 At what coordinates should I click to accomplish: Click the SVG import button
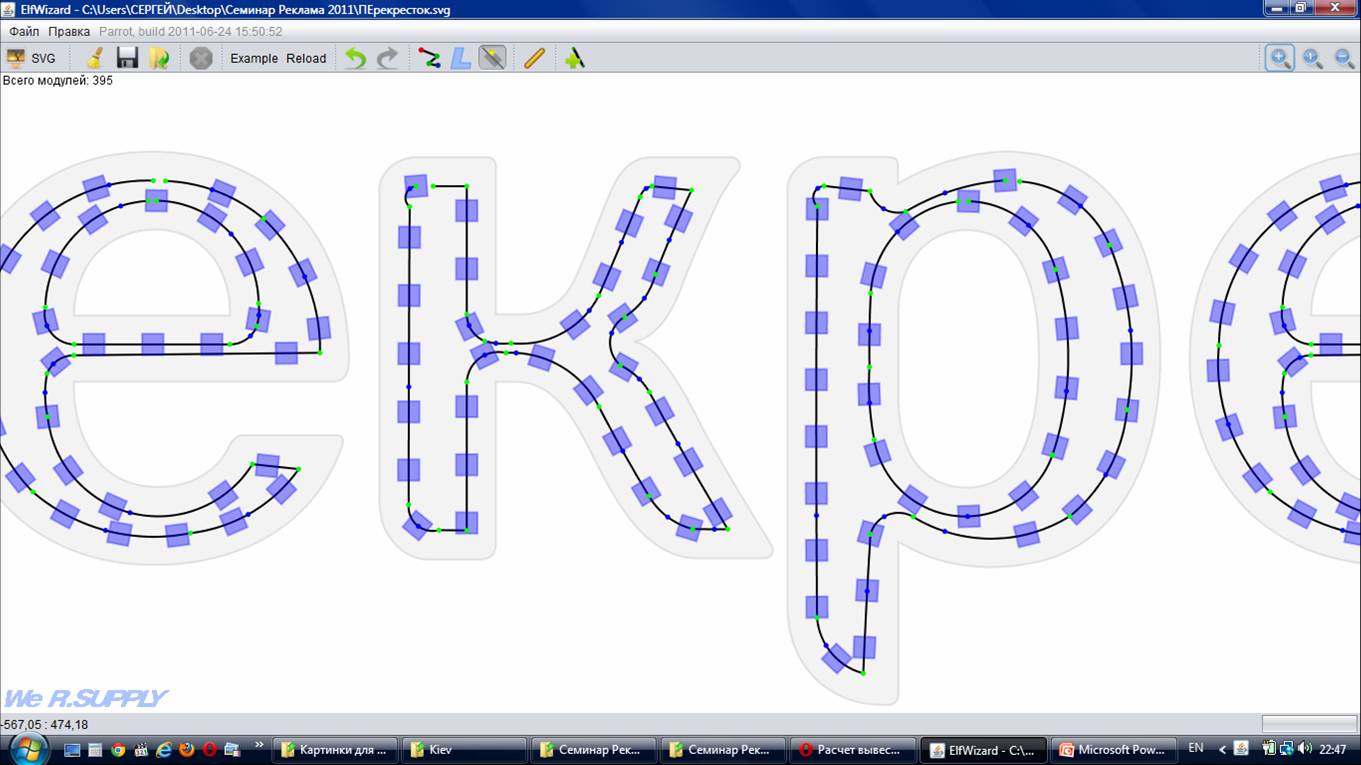pos(31,58)
